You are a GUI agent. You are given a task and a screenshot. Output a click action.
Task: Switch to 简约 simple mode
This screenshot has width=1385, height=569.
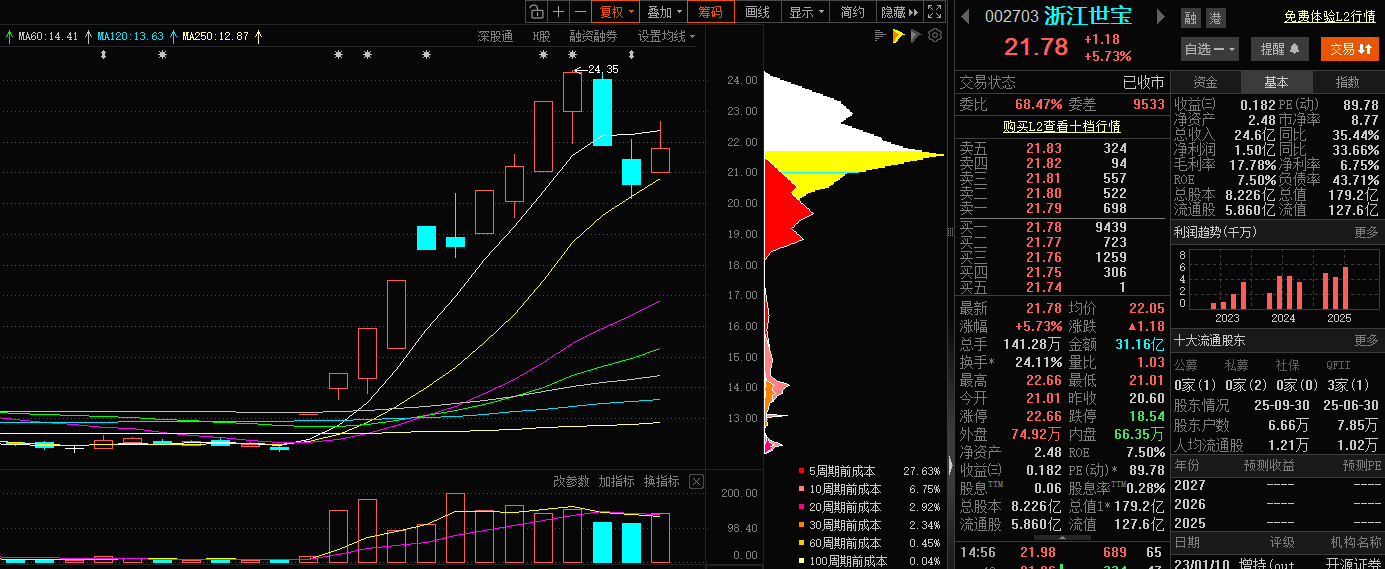pos(853,12)
